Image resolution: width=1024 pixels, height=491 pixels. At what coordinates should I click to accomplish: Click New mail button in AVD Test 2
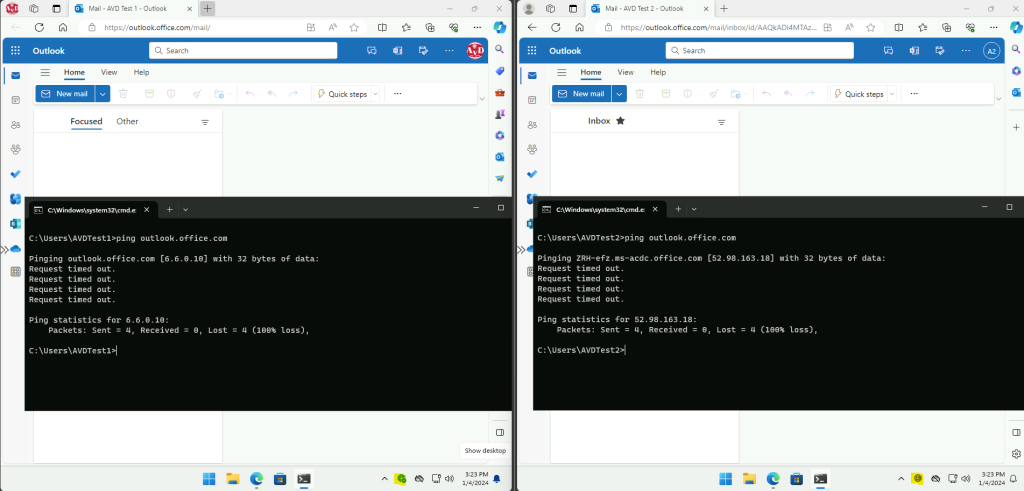pyautogui.click(x=582, y=94)
